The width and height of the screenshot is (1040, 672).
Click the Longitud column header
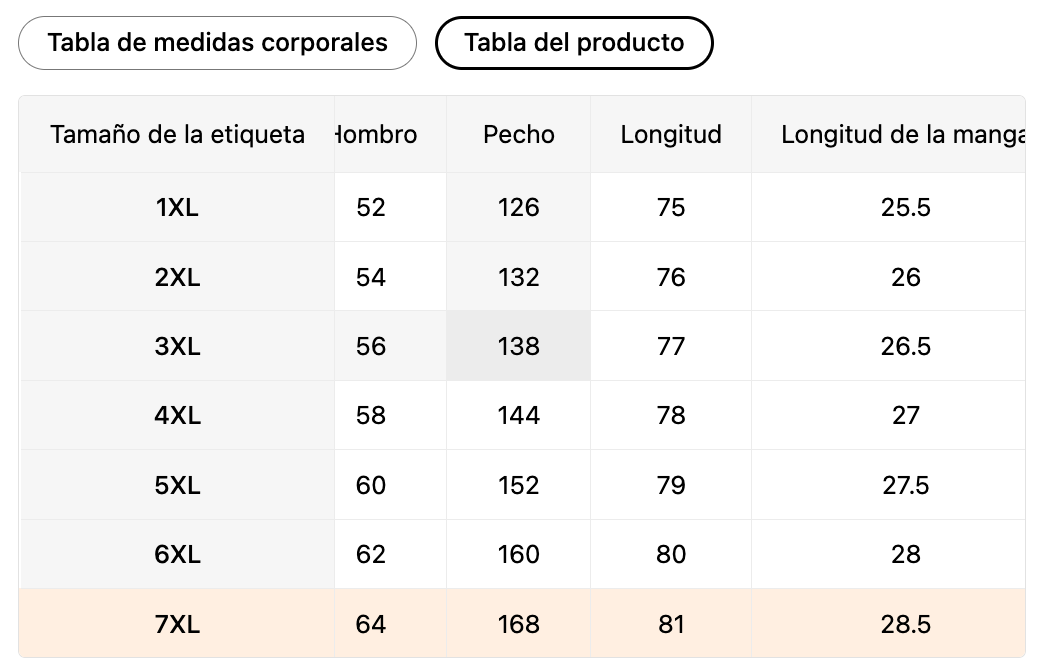click(x=671, y=134)
